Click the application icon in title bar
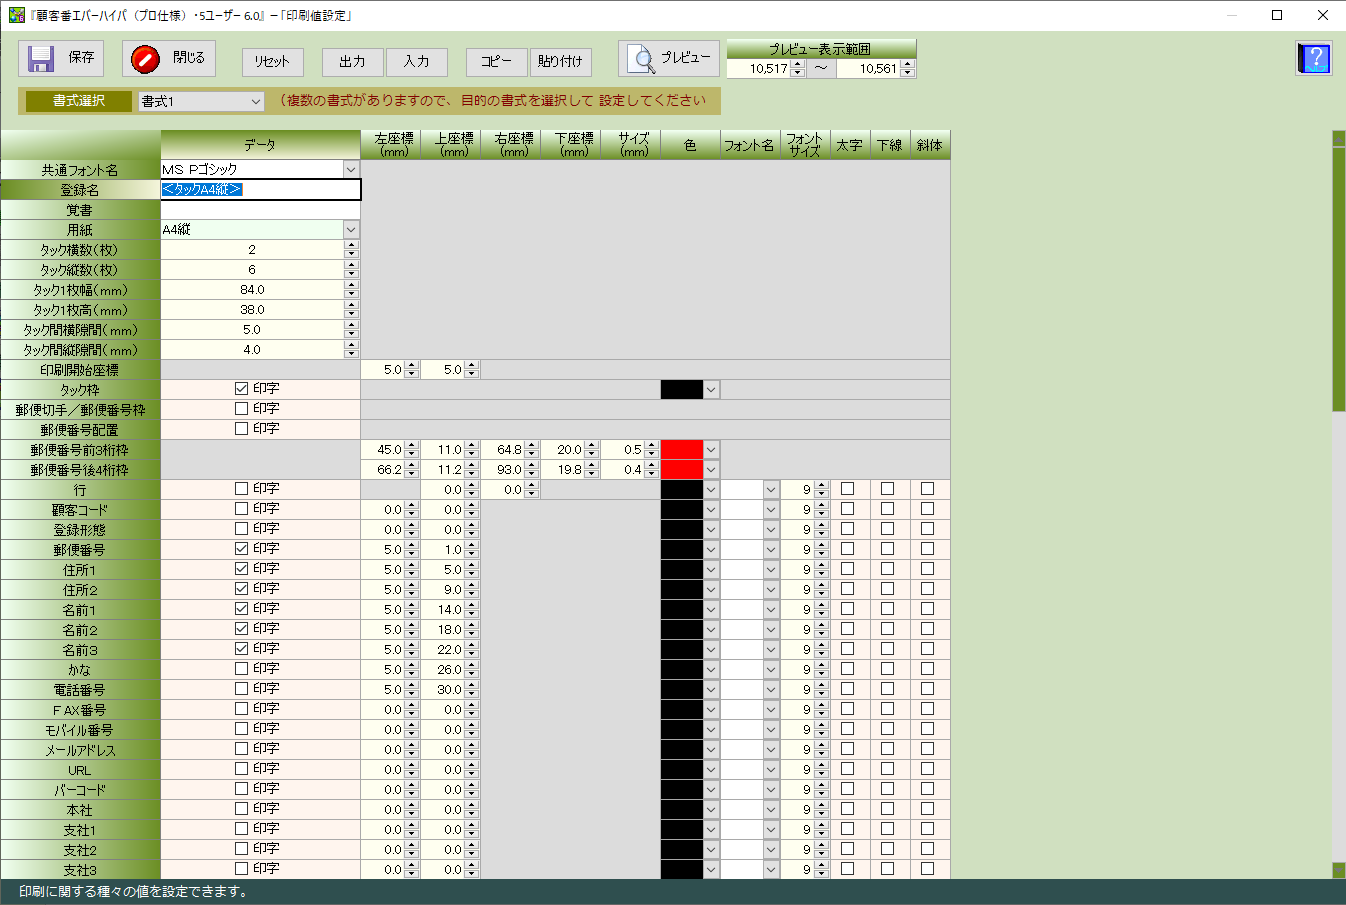 pyautogui.click(x=16, y=15)
